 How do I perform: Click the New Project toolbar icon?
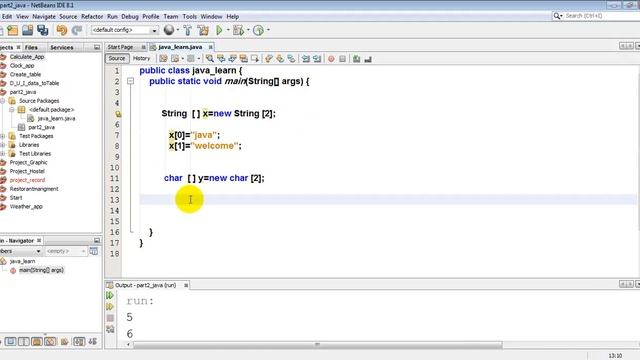pos(13,30)
